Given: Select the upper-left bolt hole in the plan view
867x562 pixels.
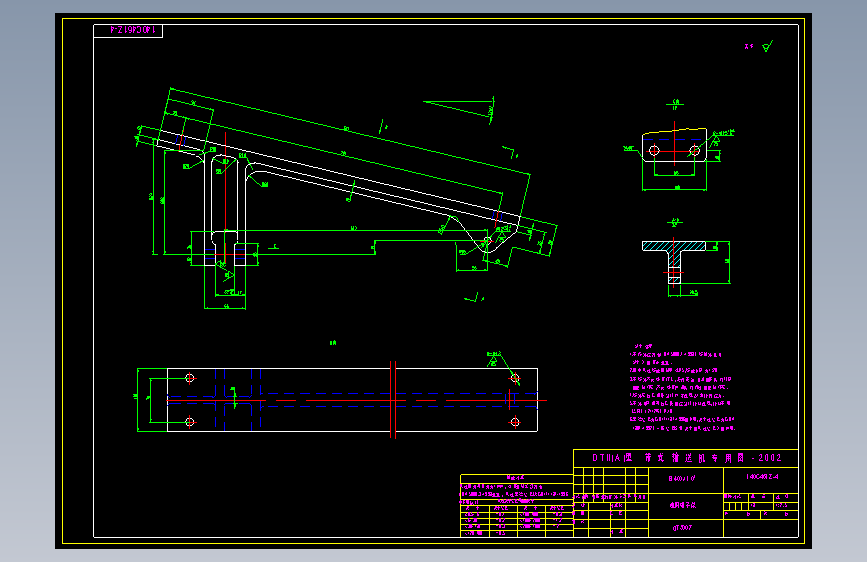Looking at the screenshot, I should click(x=190, y=378).
